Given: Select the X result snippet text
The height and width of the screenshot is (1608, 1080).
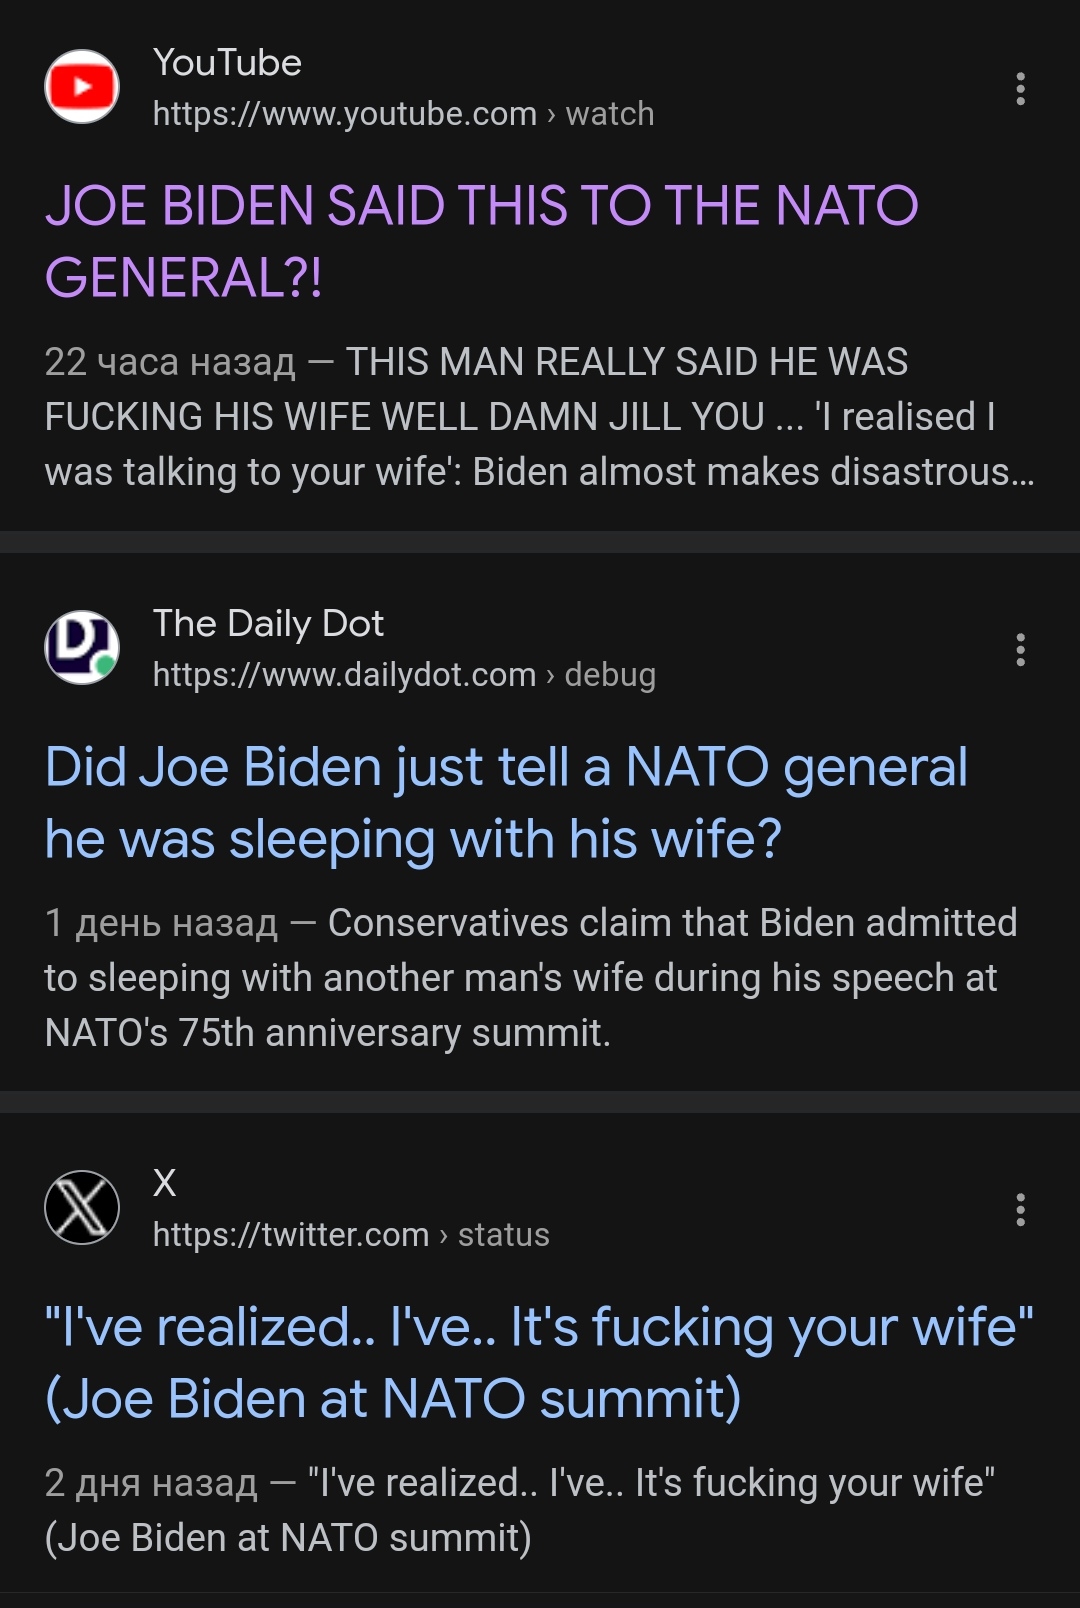Looking at the screenshot, I should point(520,1510).
